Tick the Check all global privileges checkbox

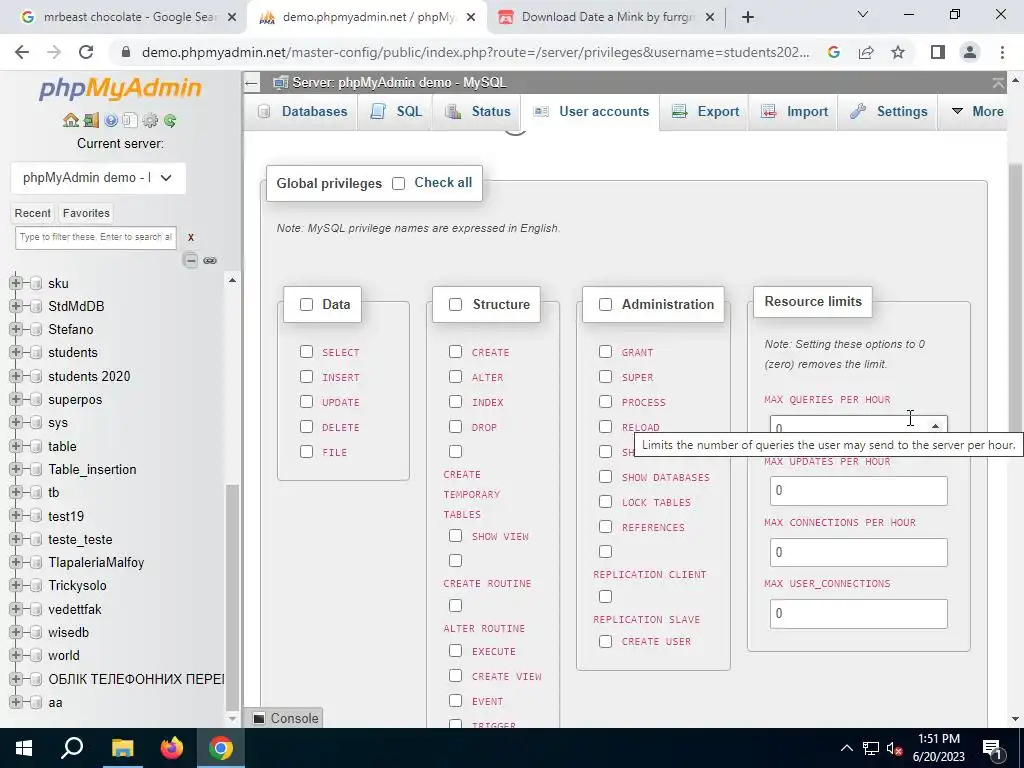pyautogui.click(x=398, y=184)
